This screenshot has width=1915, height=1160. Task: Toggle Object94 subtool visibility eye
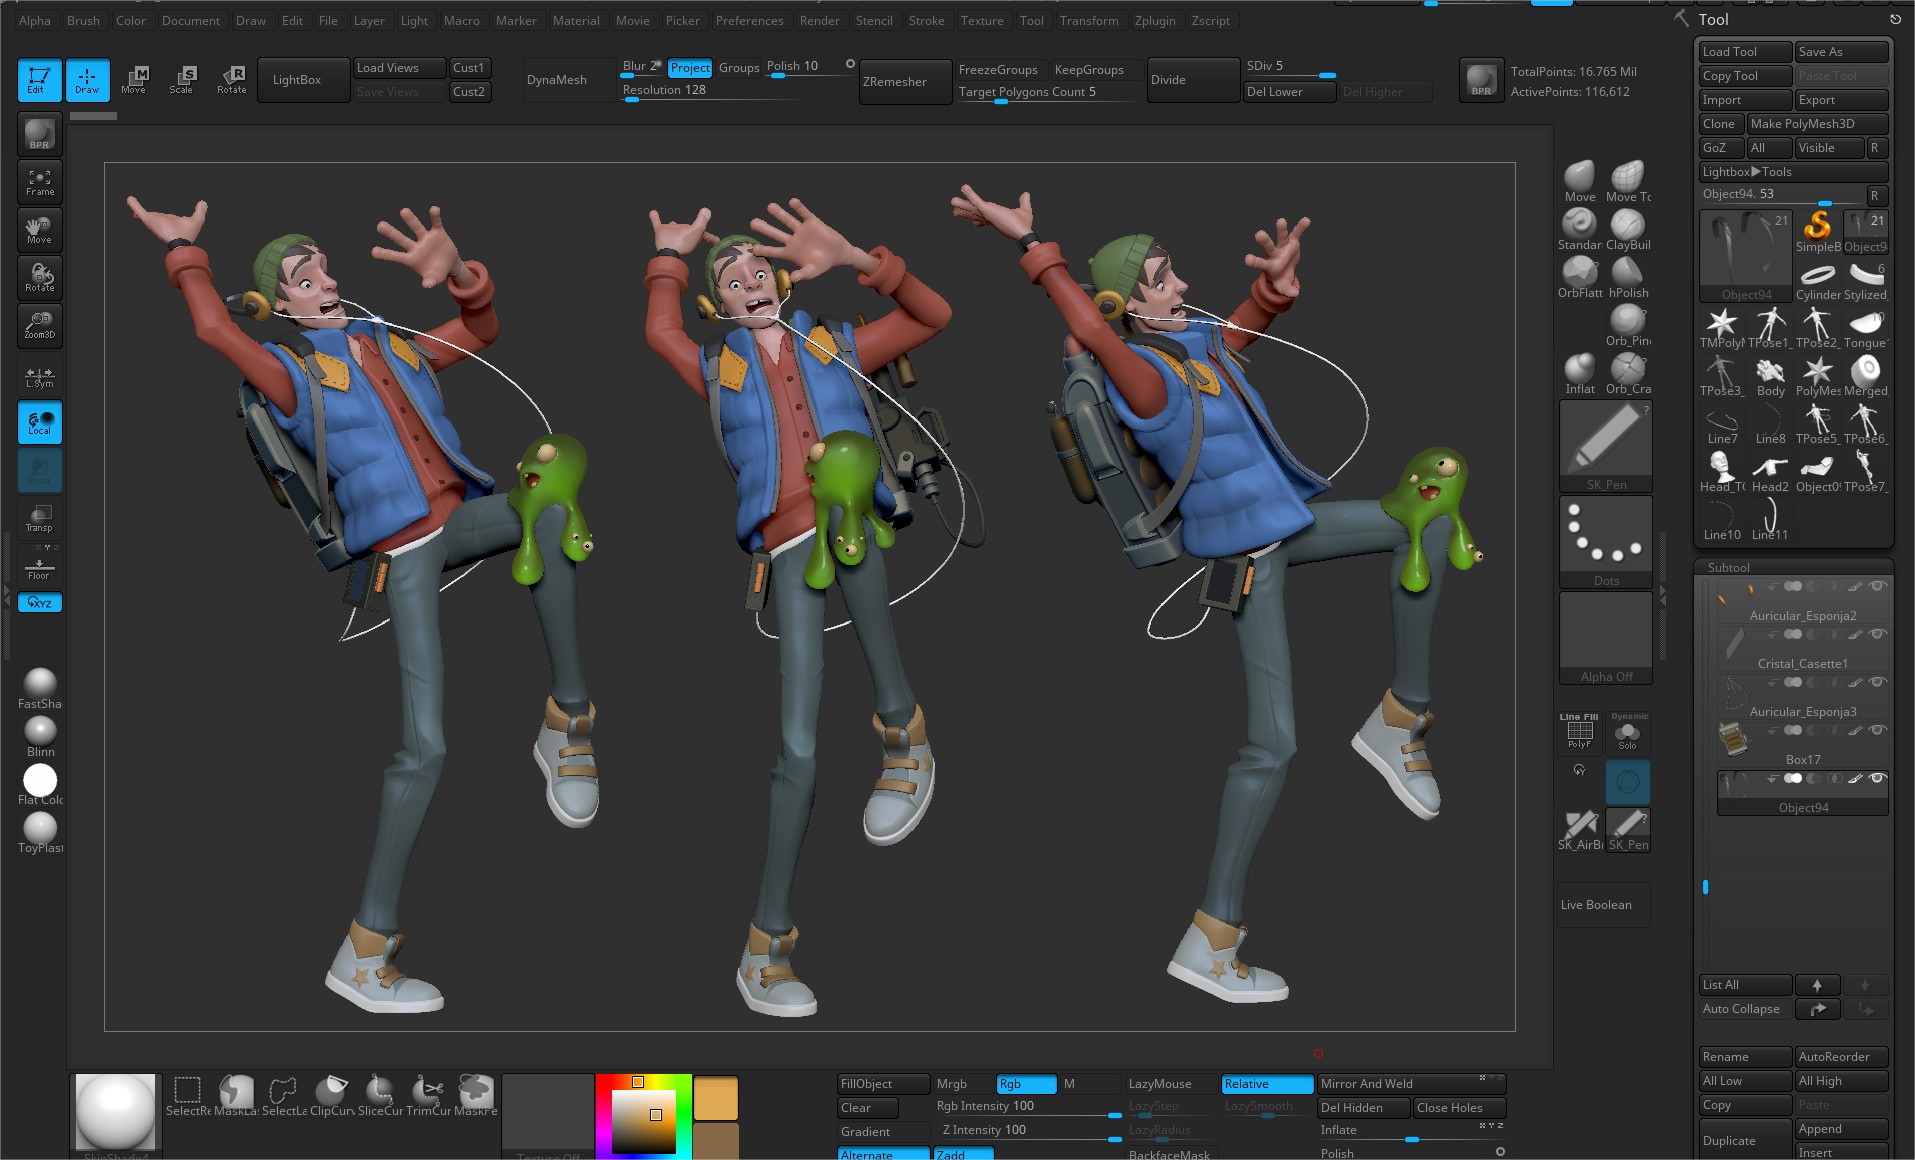(x=1877, y=778)
